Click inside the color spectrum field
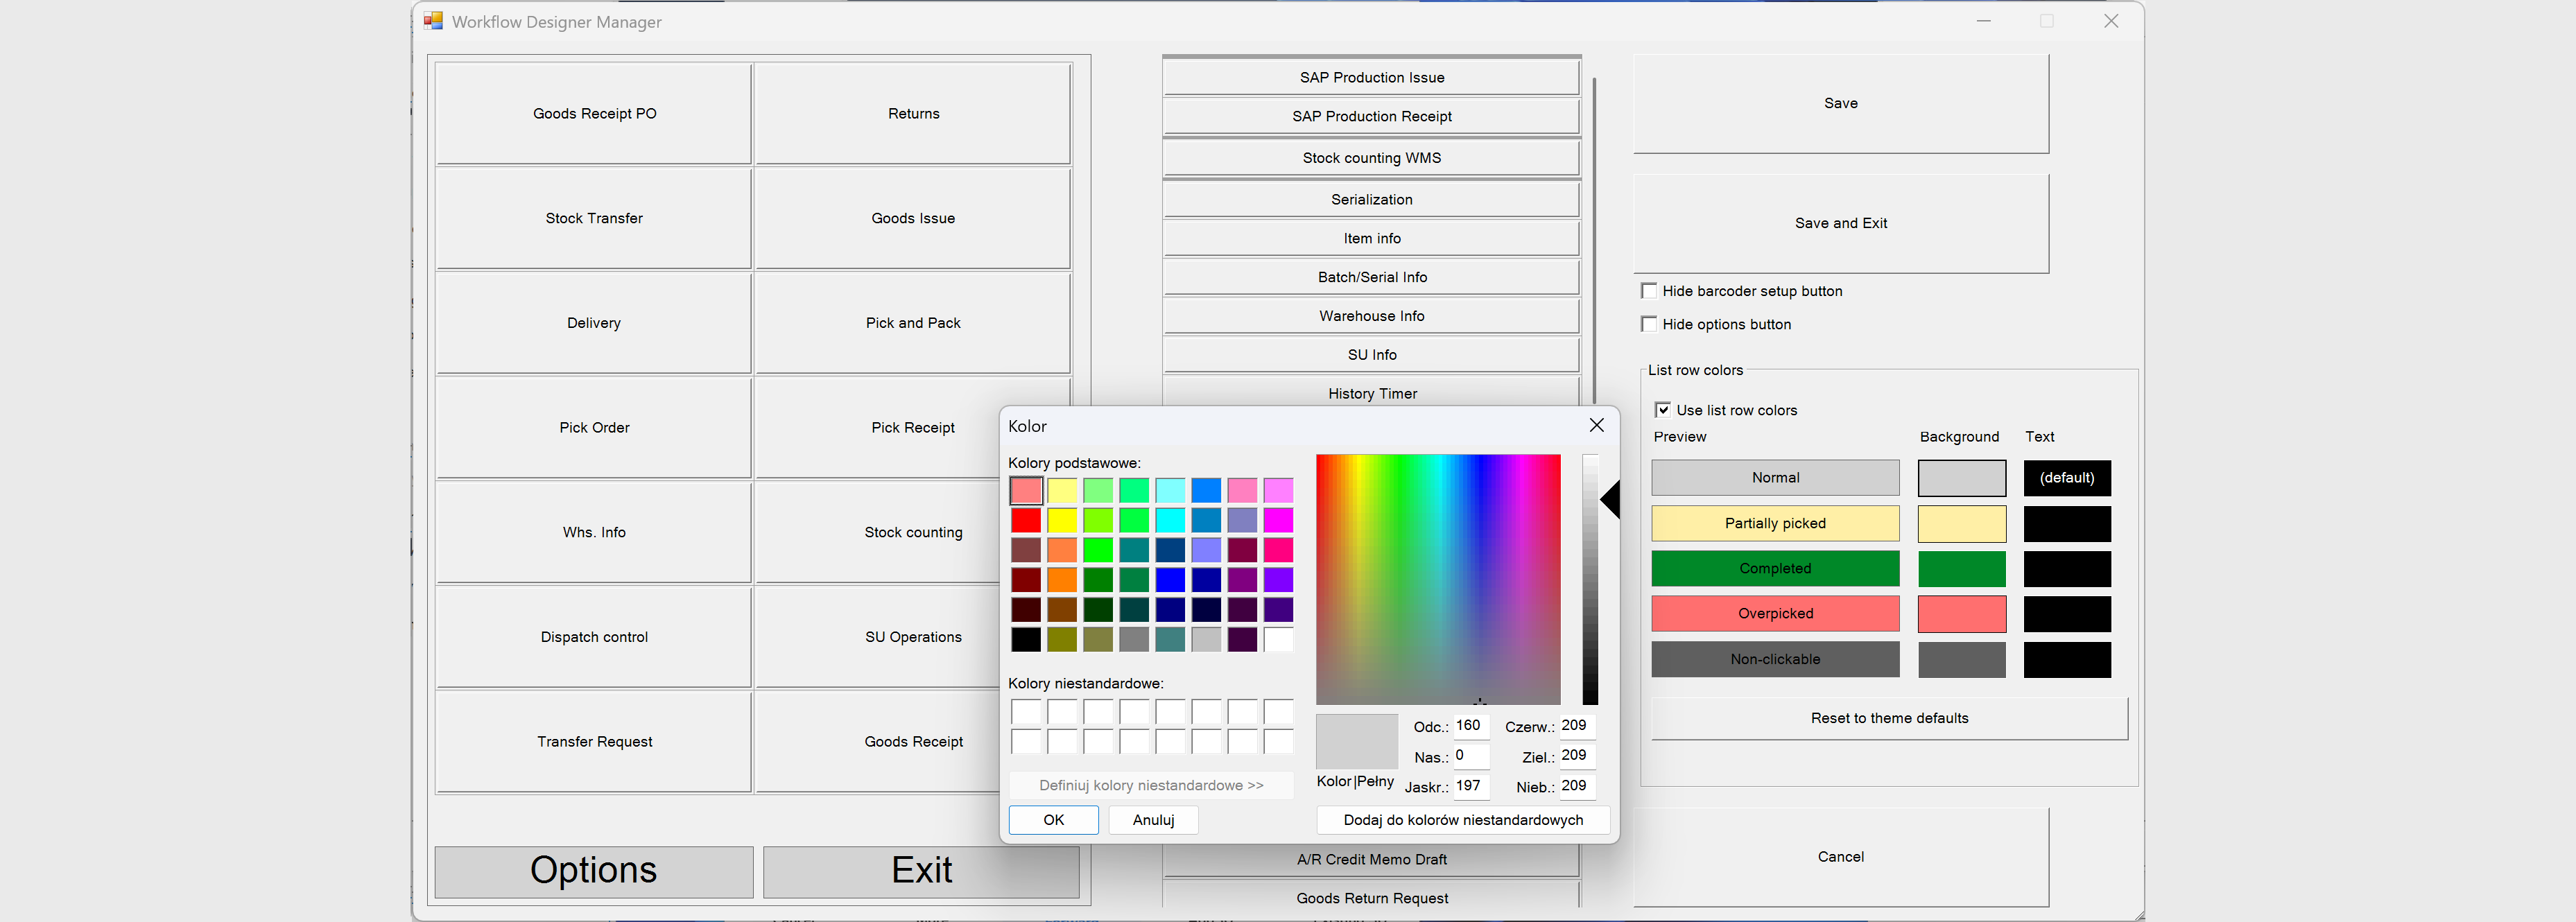The height and width of the screenshot is (922, 2576). tap(1438, 579)
